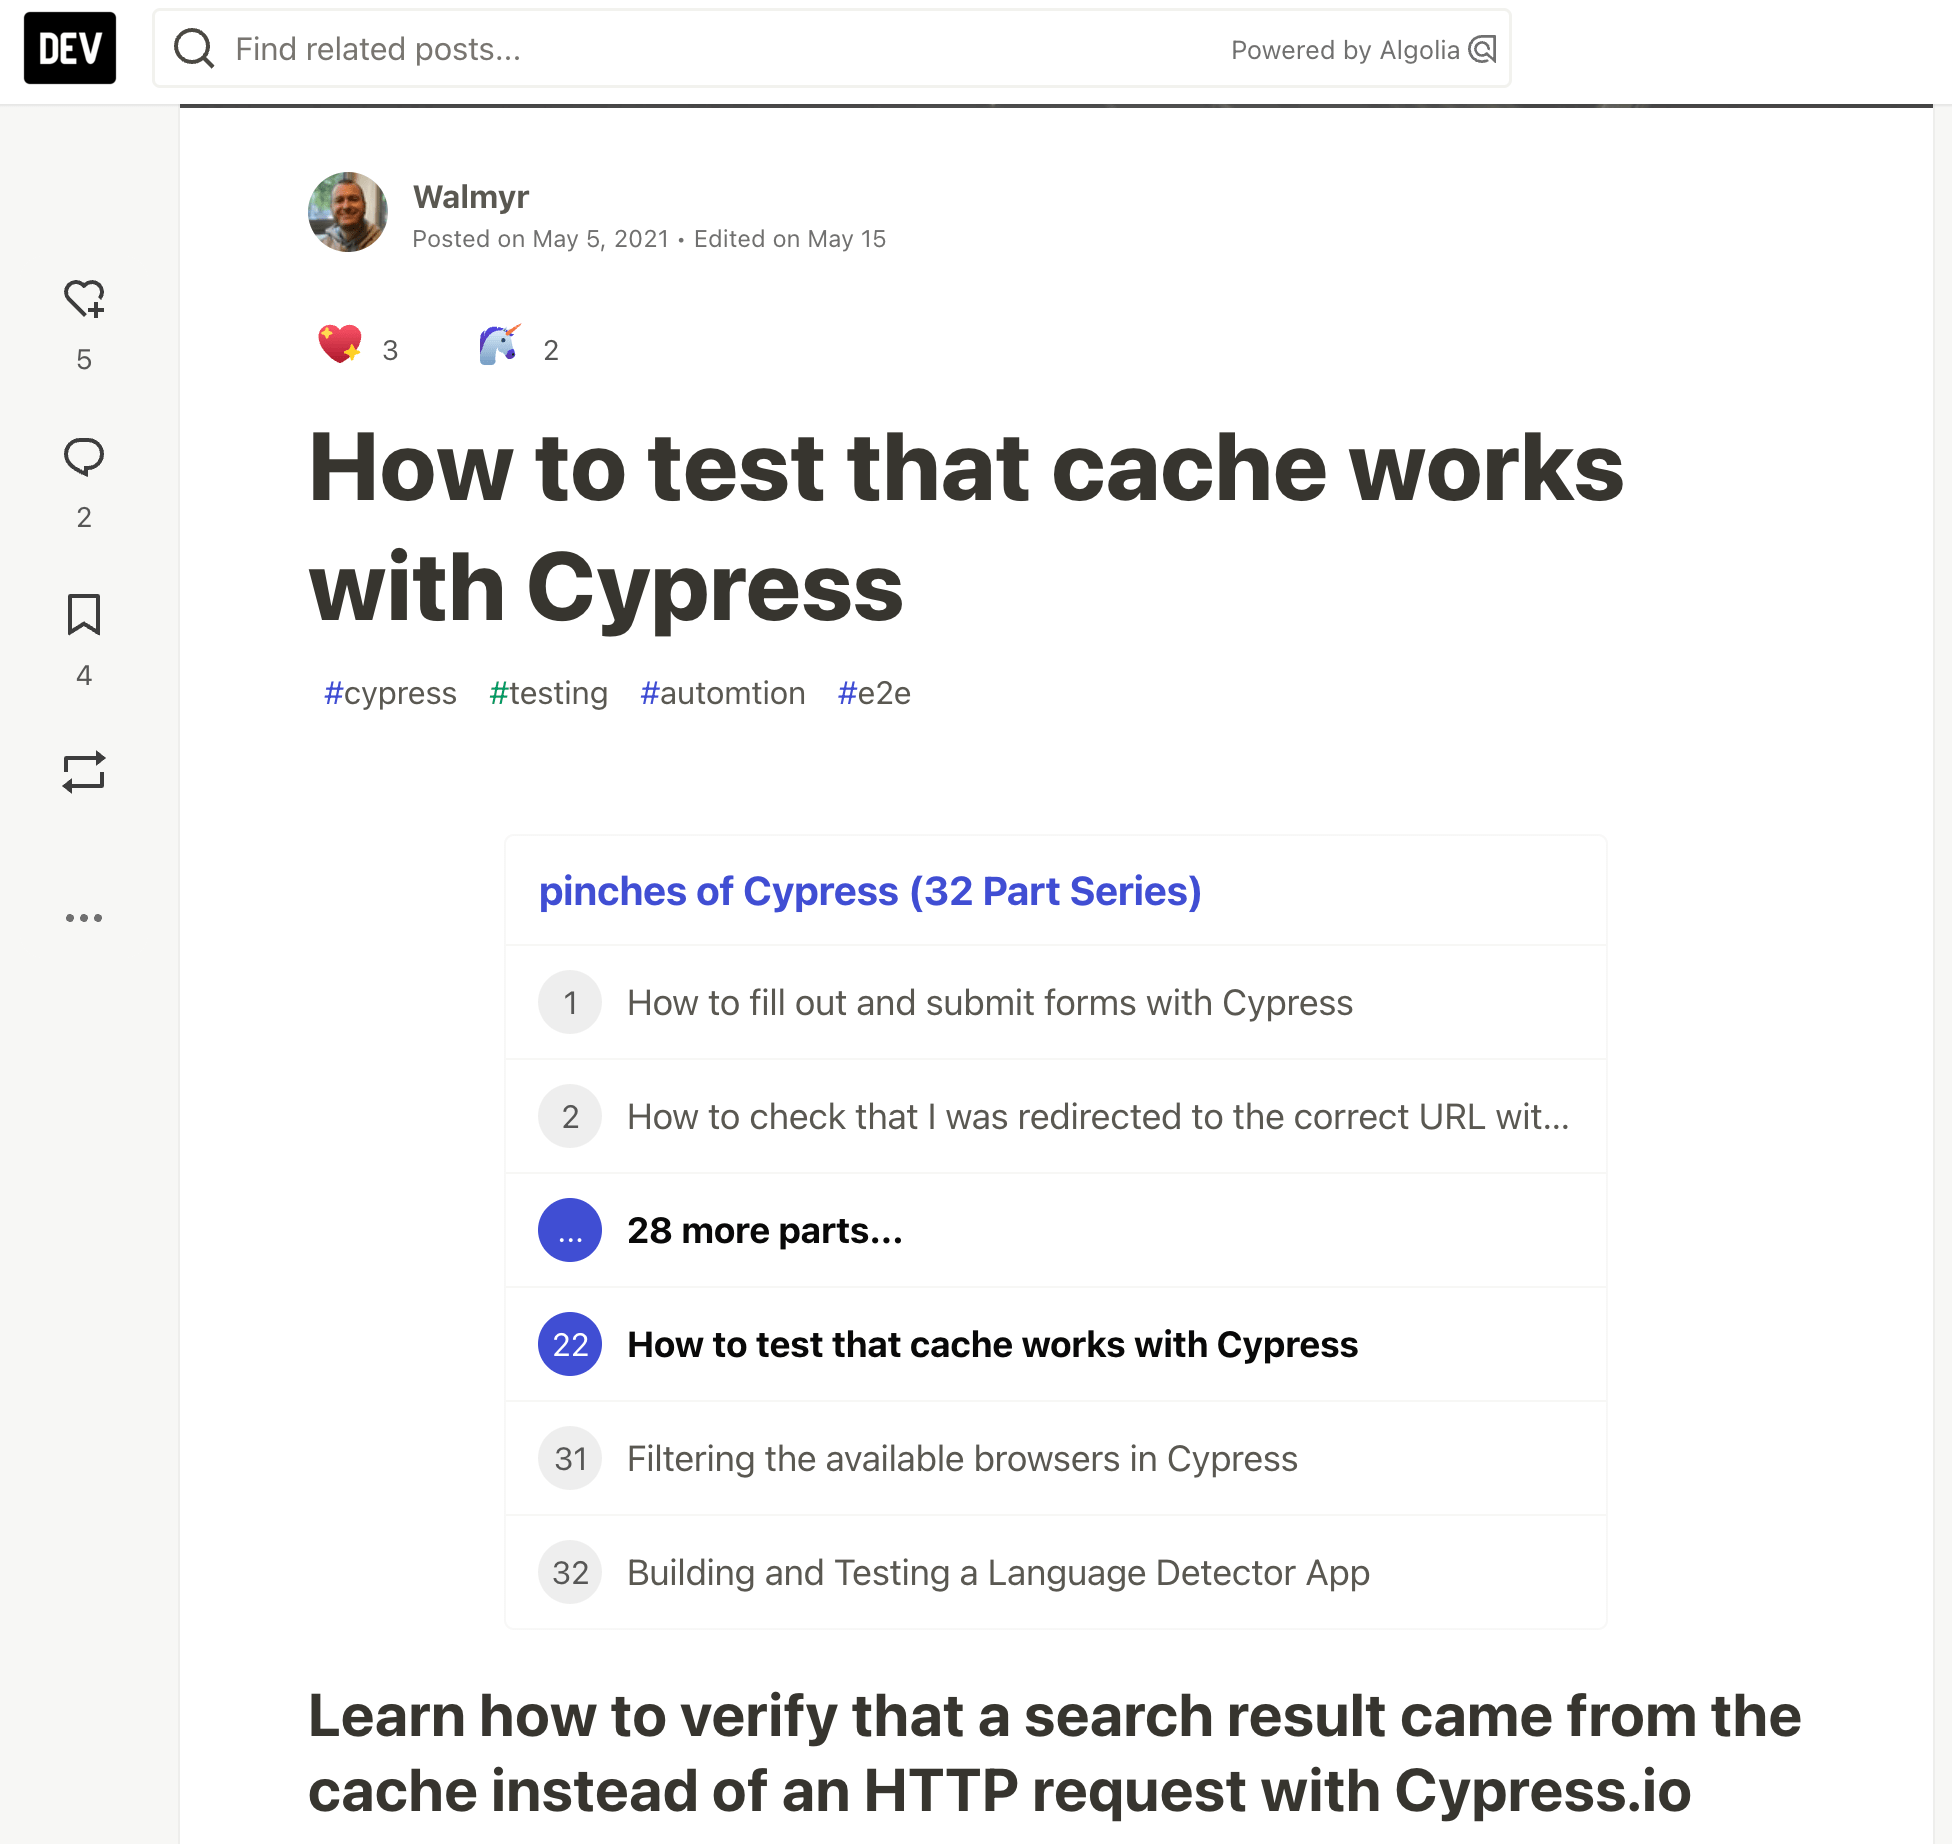Click the sidebar heart count 5
This screenshot has height=1844, width=1952.
84,359
